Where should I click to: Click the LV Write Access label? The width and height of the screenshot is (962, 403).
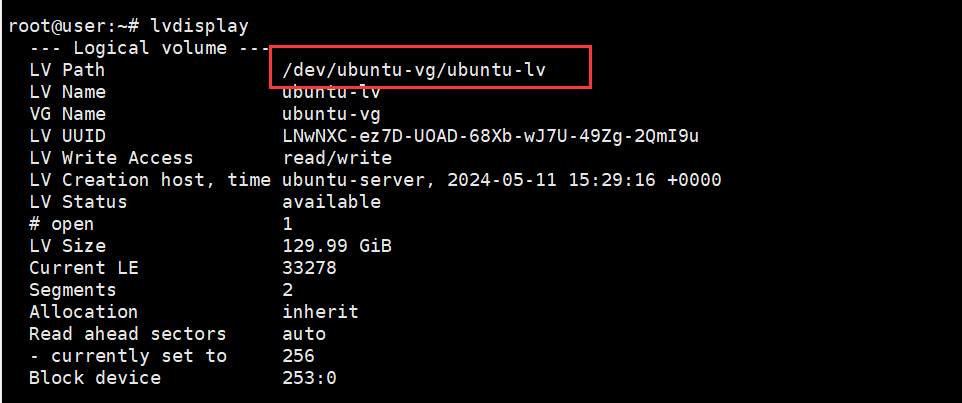111,158
